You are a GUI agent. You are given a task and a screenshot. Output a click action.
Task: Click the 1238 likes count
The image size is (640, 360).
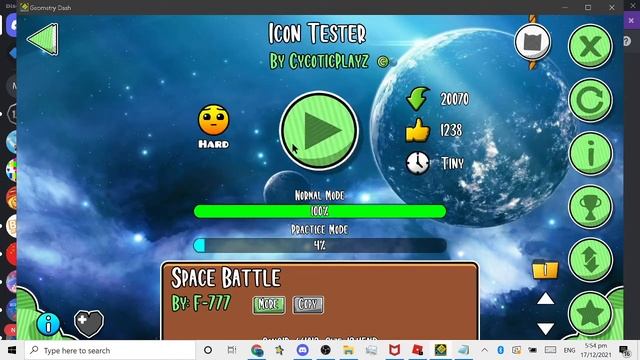(x=451, y=131)
